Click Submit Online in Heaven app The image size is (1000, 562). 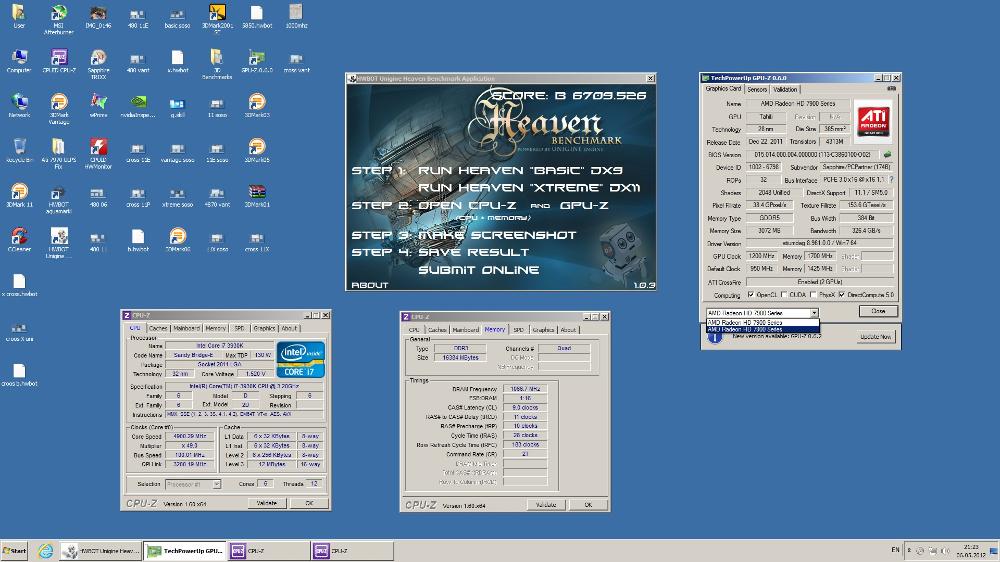click(x=478, y=270)
